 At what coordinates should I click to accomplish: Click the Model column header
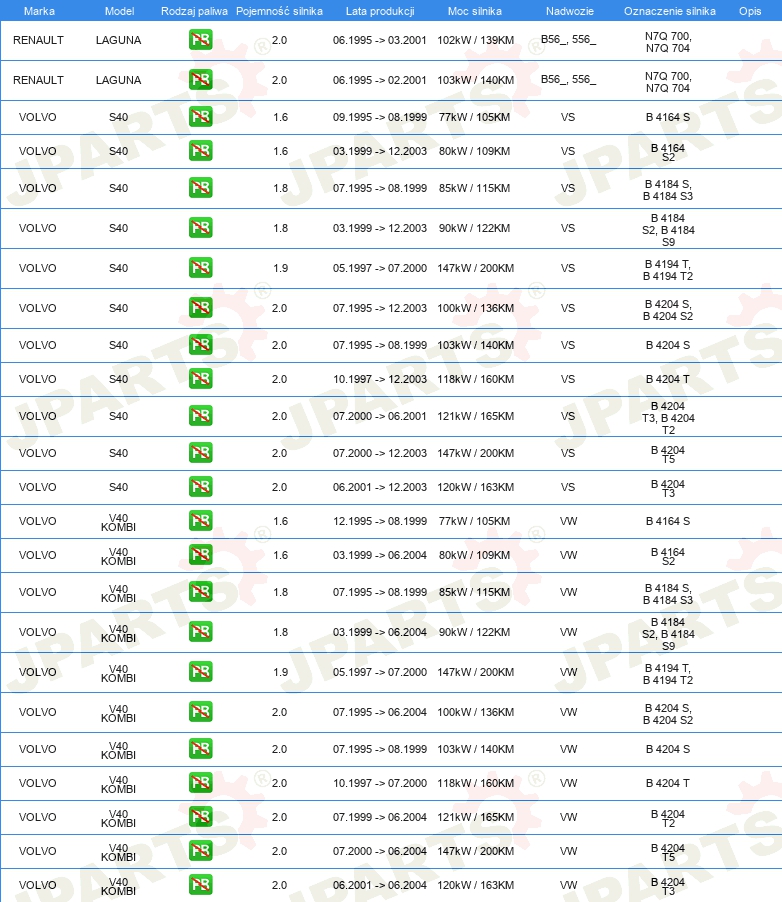[119, 11]
